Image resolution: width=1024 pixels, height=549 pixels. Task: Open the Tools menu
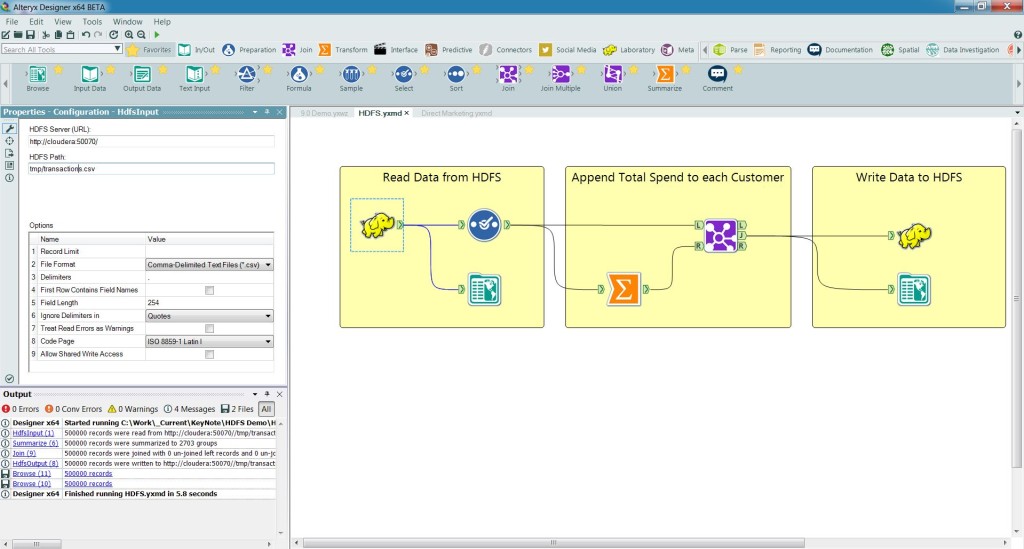point(92,22)
